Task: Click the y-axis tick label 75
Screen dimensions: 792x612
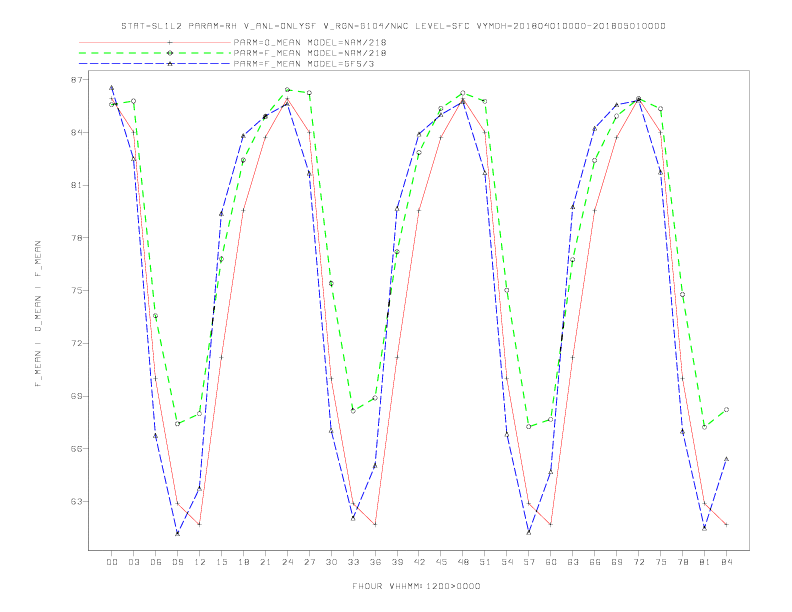Action: pyautogui.click(x=79, y=290)
